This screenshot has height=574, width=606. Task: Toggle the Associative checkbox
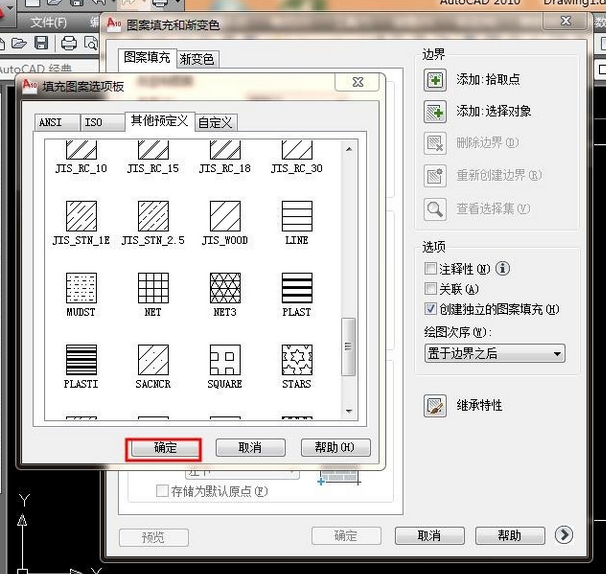(x=431, y=289)
